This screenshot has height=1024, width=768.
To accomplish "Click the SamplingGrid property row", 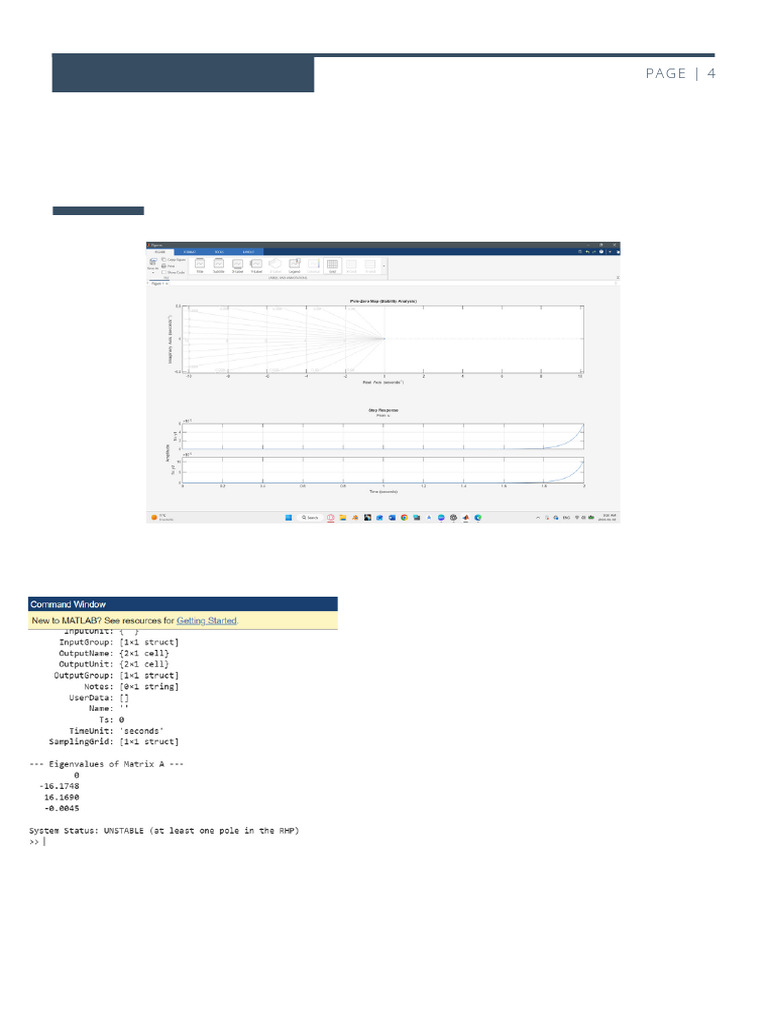I will pyautogui.click(x=114, y=742).
